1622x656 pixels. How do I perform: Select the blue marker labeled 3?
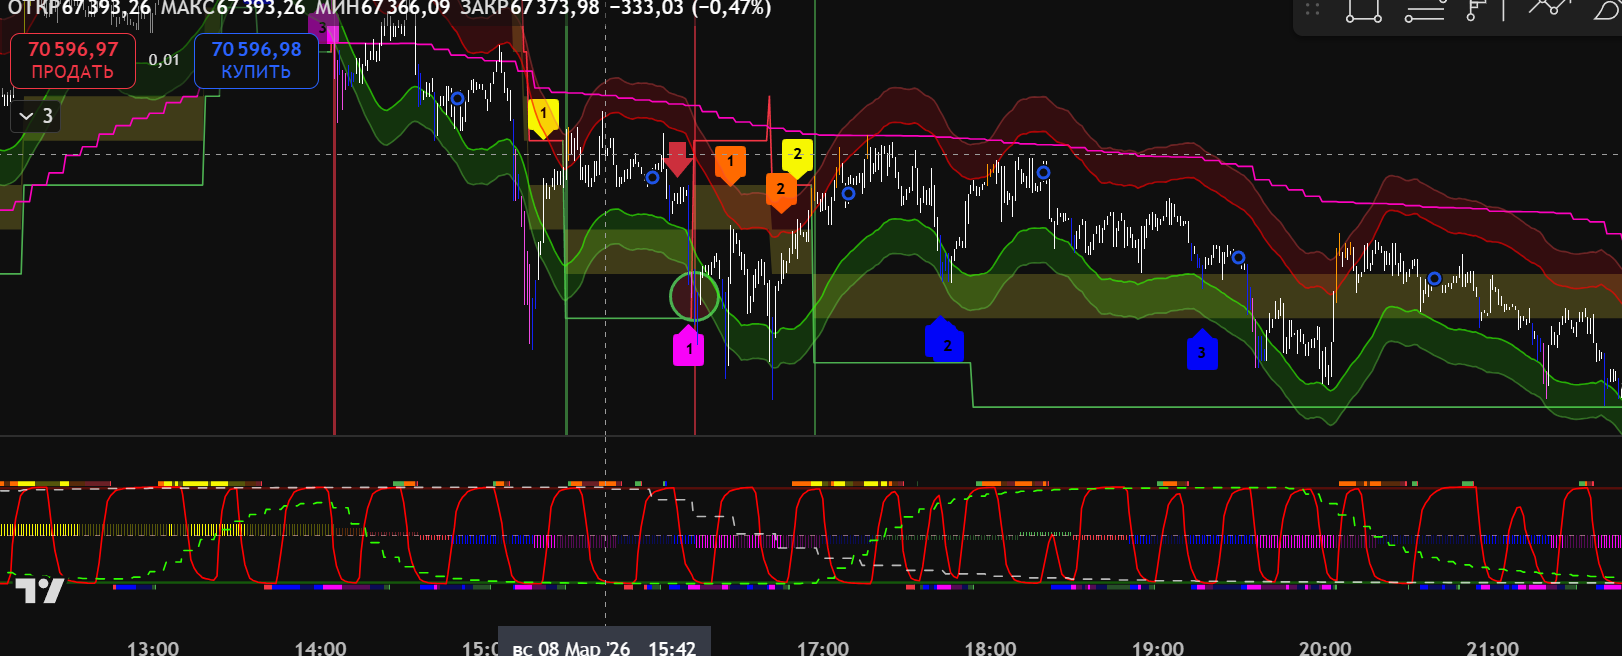[x=1202, y=351]
